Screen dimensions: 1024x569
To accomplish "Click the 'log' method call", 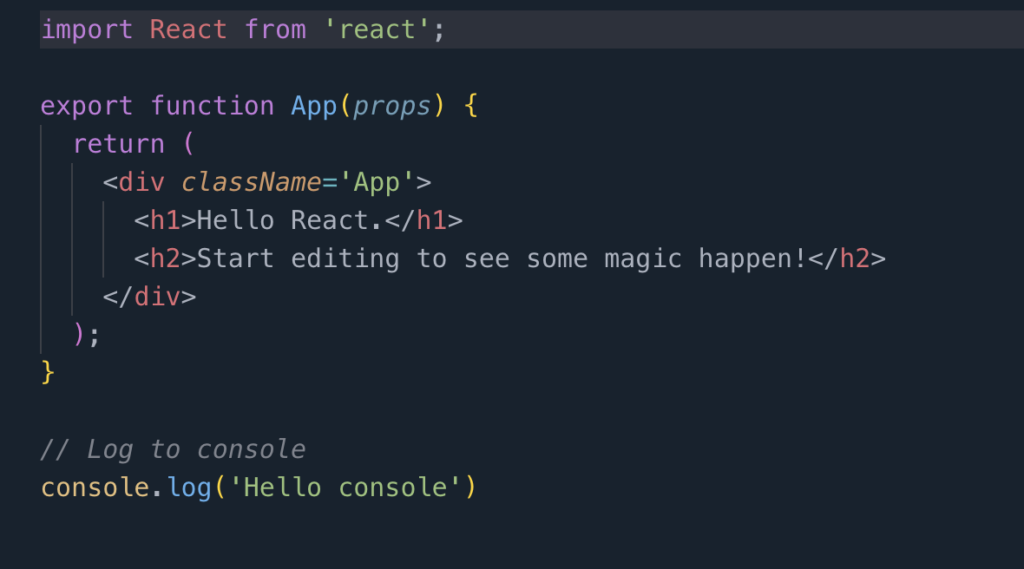I will 189,488.
